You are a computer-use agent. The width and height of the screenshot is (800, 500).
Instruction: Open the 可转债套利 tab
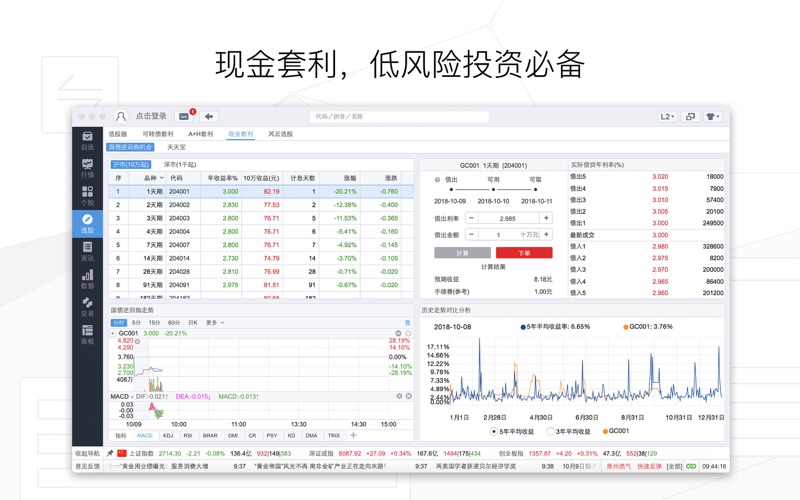(158, 134)
